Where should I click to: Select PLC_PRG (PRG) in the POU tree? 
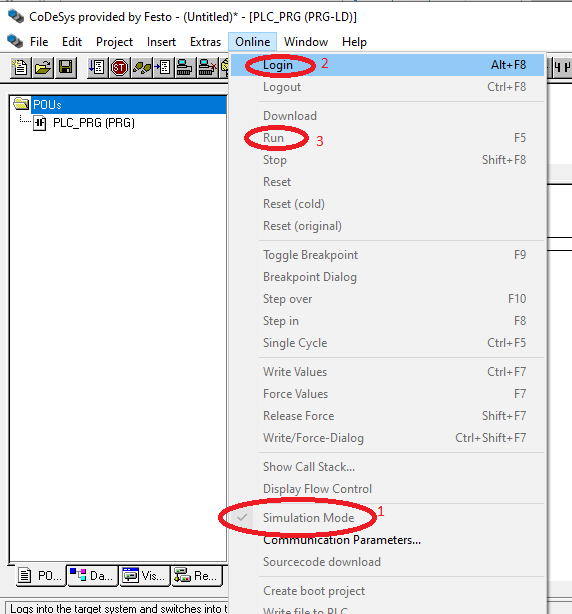(x=94, y=123)
